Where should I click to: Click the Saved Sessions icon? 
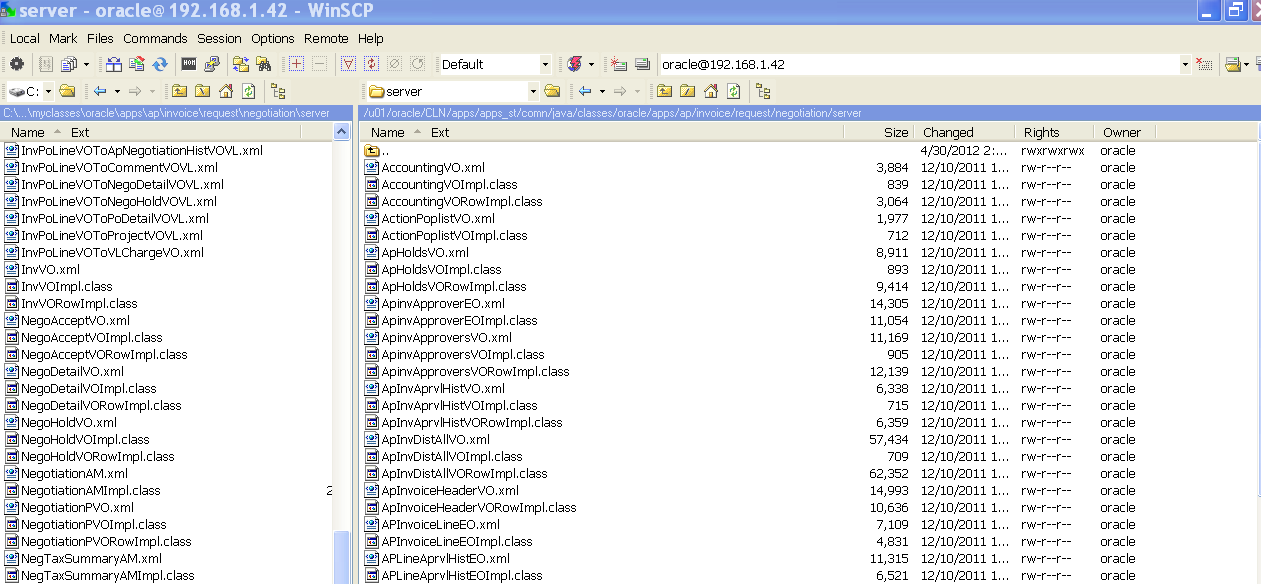pos(642,64)
